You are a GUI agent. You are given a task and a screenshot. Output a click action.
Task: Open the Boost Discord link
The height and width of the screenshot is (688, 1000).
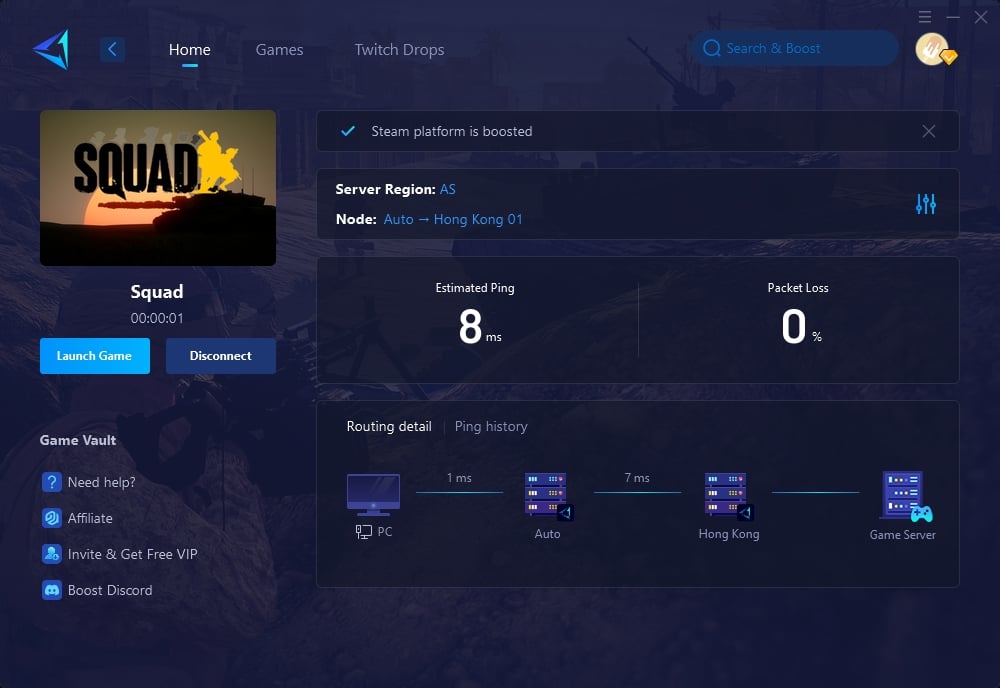(x=110, y=590)
